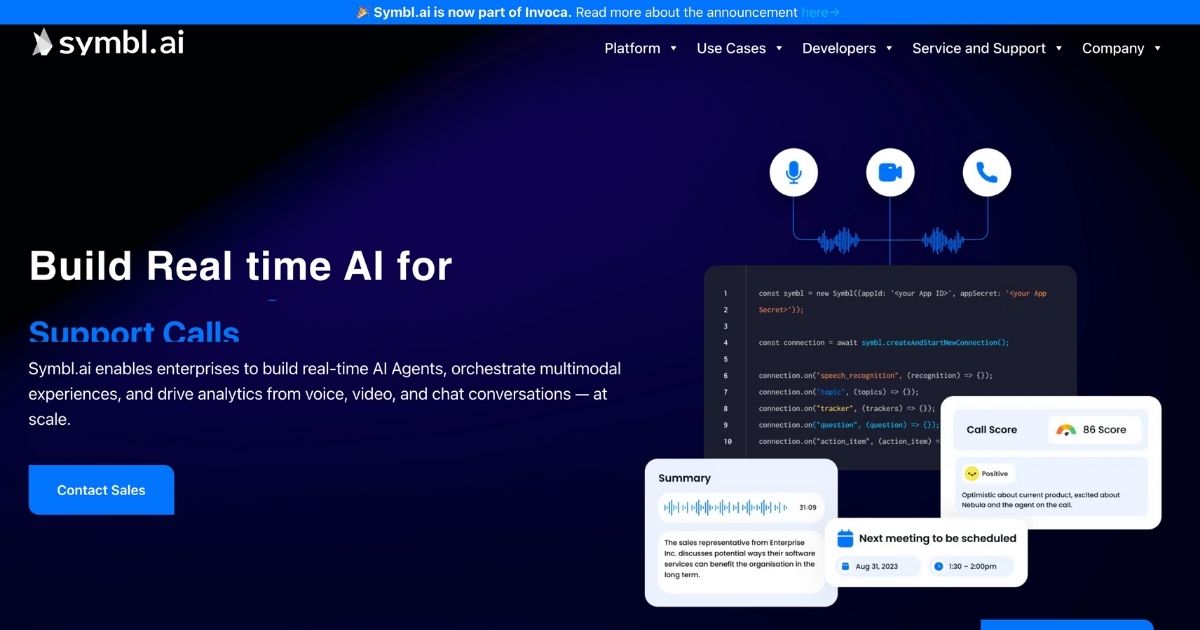
Task: Open the Service and Support menu
Action: pyautogui.click(x=979, y=48)
